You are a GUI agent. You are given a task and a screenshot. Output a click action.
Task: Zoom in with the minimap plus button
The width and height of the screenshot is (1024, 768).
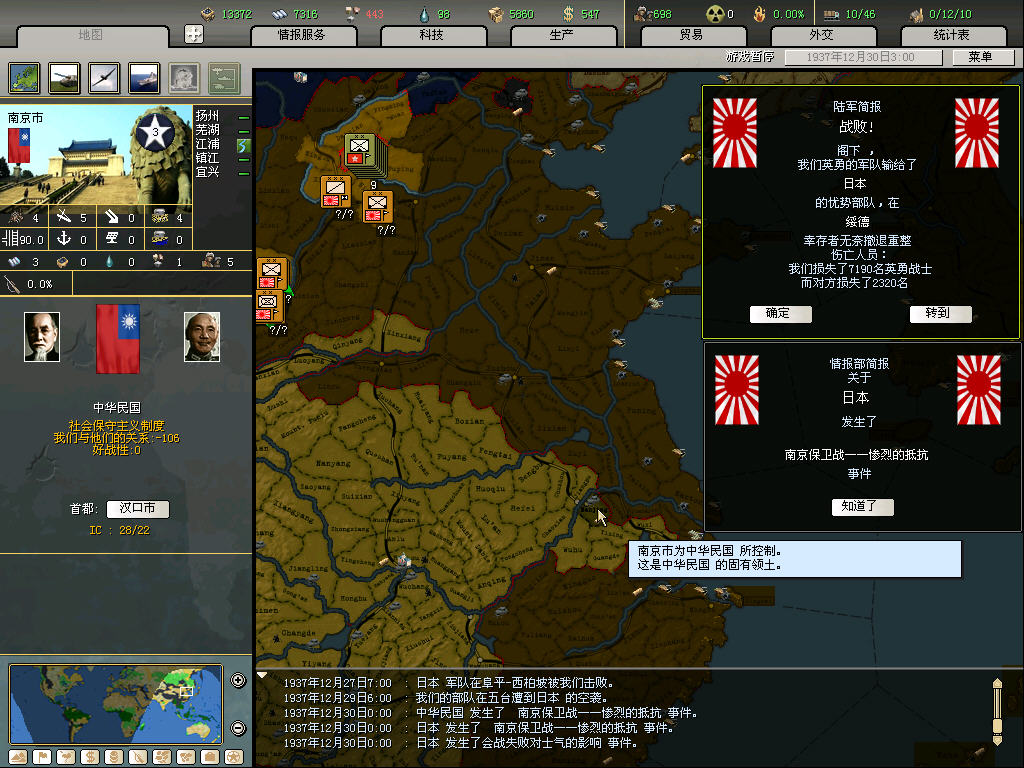coord(238,680)
